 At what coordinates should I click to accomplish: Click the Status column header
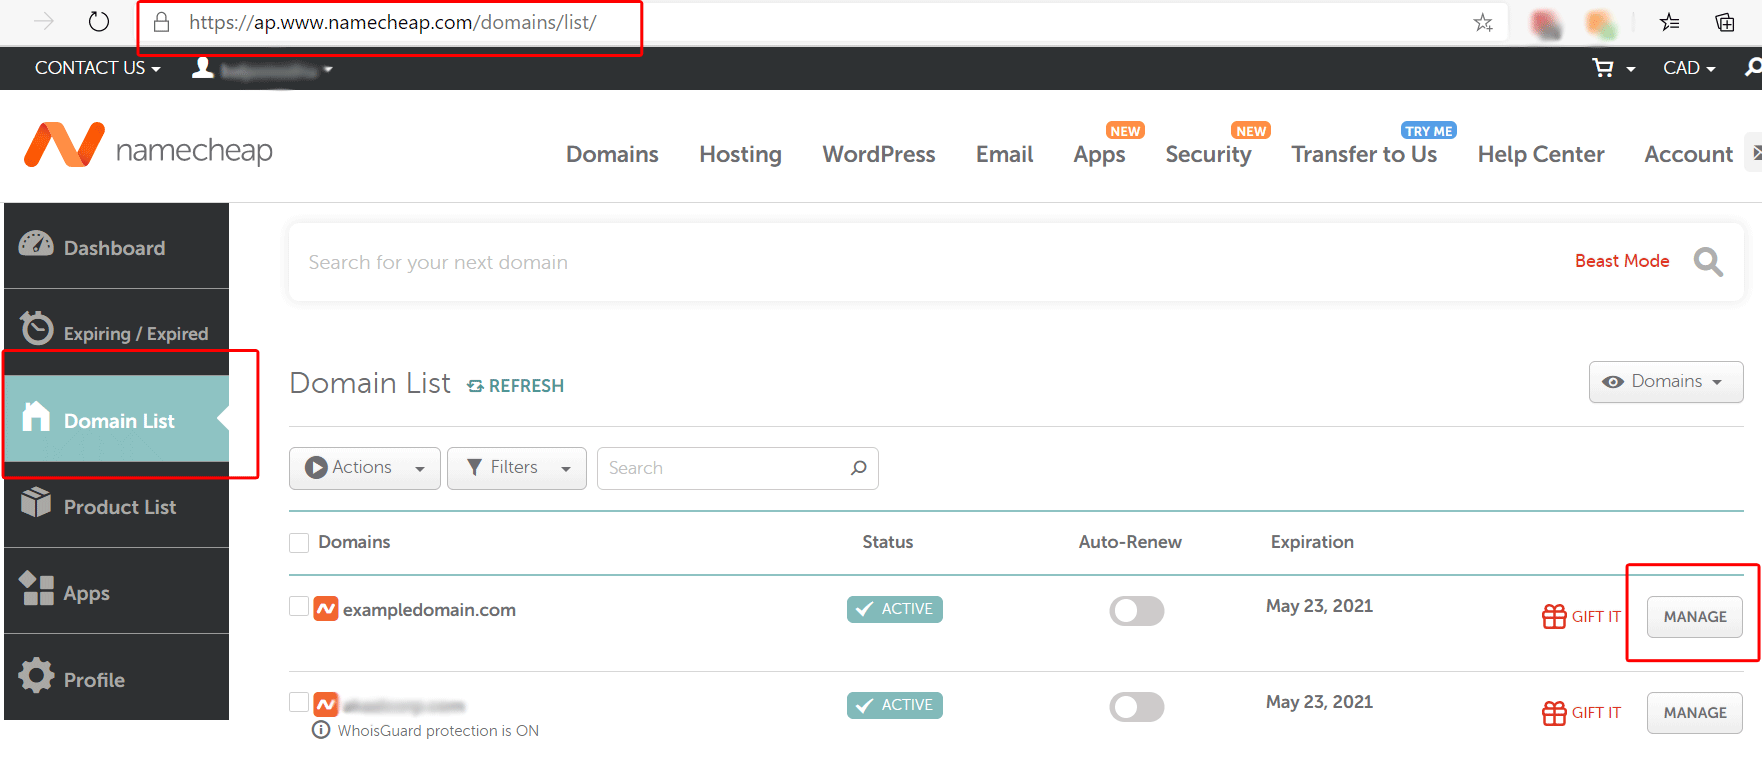(888, 542)
